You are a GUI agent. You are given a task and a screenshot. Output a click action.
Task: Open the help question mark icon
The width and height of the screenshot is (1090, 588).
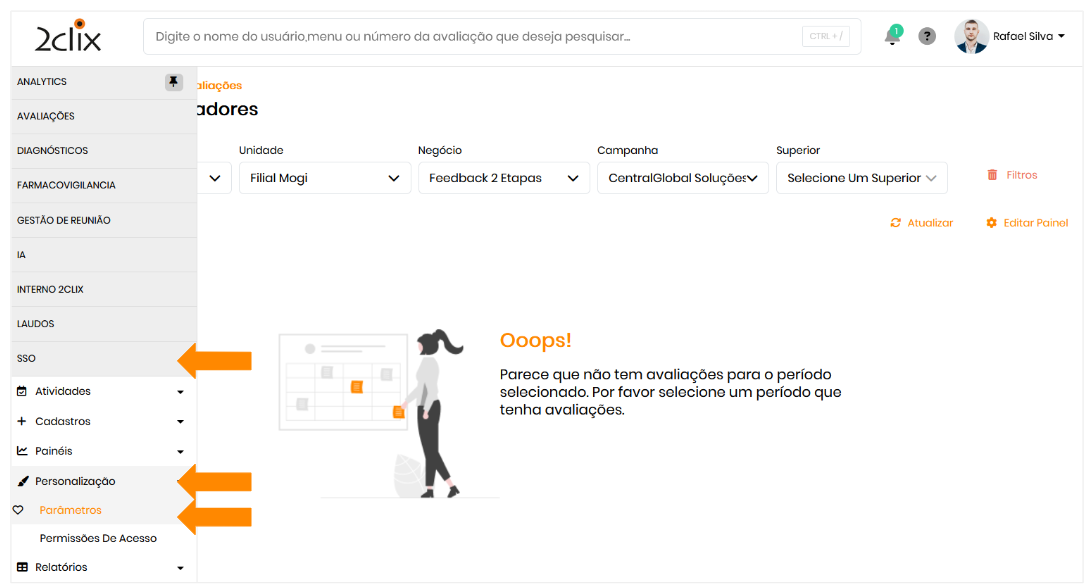[927, 37]
